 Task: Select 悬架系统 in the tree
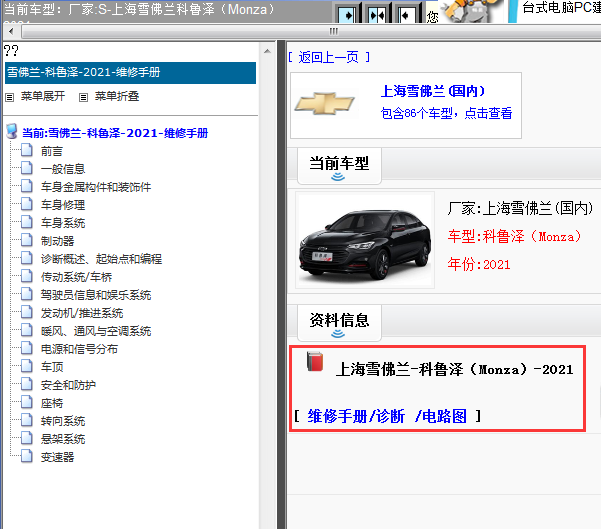63,439
